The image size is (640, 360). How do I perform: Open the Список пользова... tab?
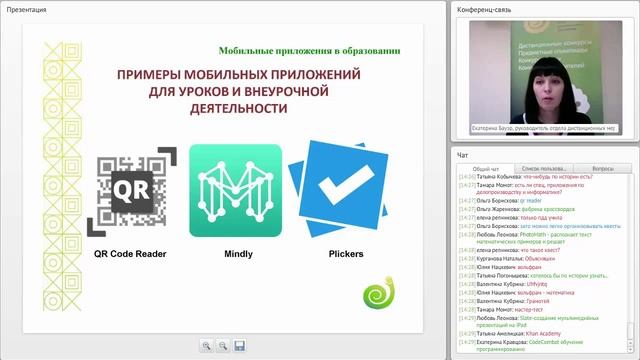coord(544,169)
